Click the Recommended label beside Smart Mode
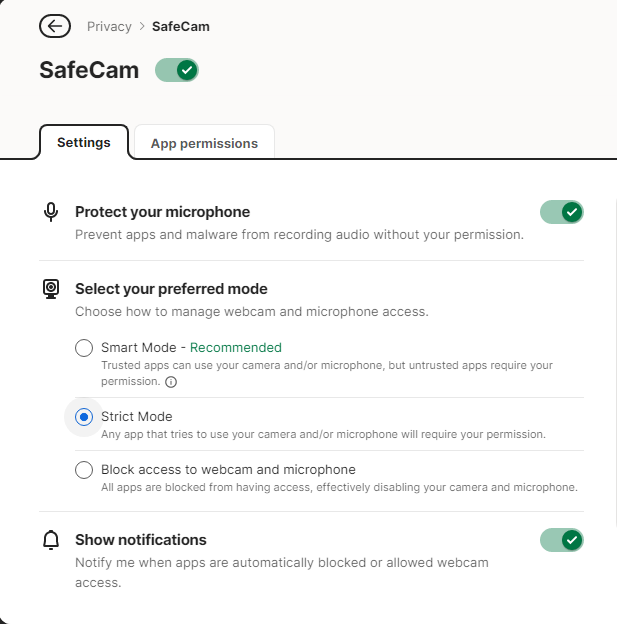Viewport: 617px width, 624px height. pyautogui.click(x=236, y=348)
